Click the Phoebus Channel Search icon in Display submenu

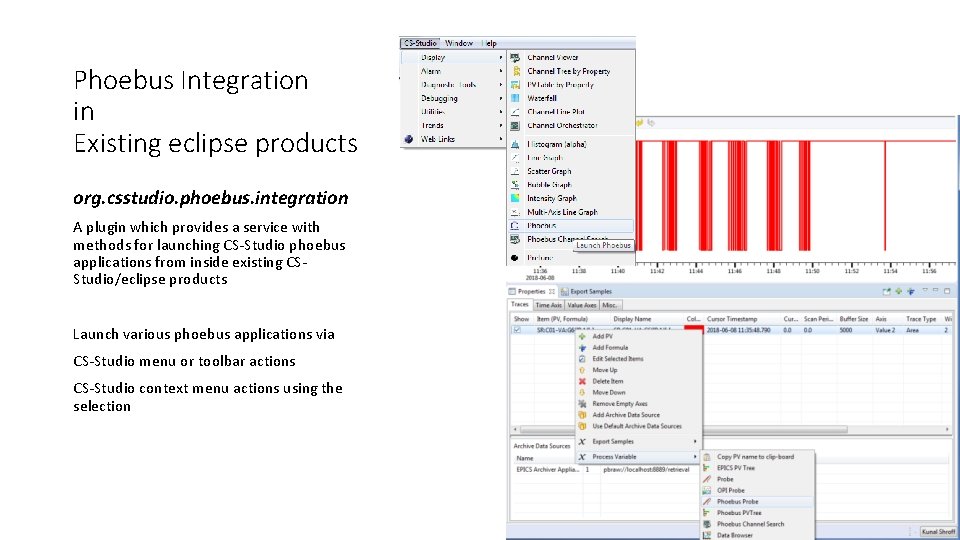(515, 239)
